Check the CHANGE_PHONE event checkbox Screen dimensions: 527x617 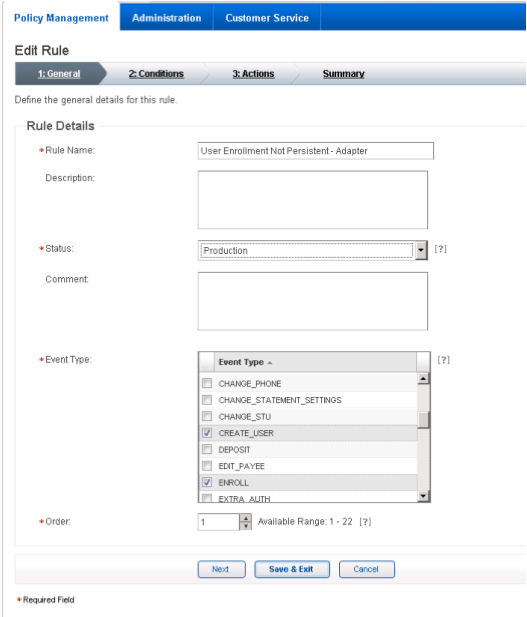tap(207, 383)
